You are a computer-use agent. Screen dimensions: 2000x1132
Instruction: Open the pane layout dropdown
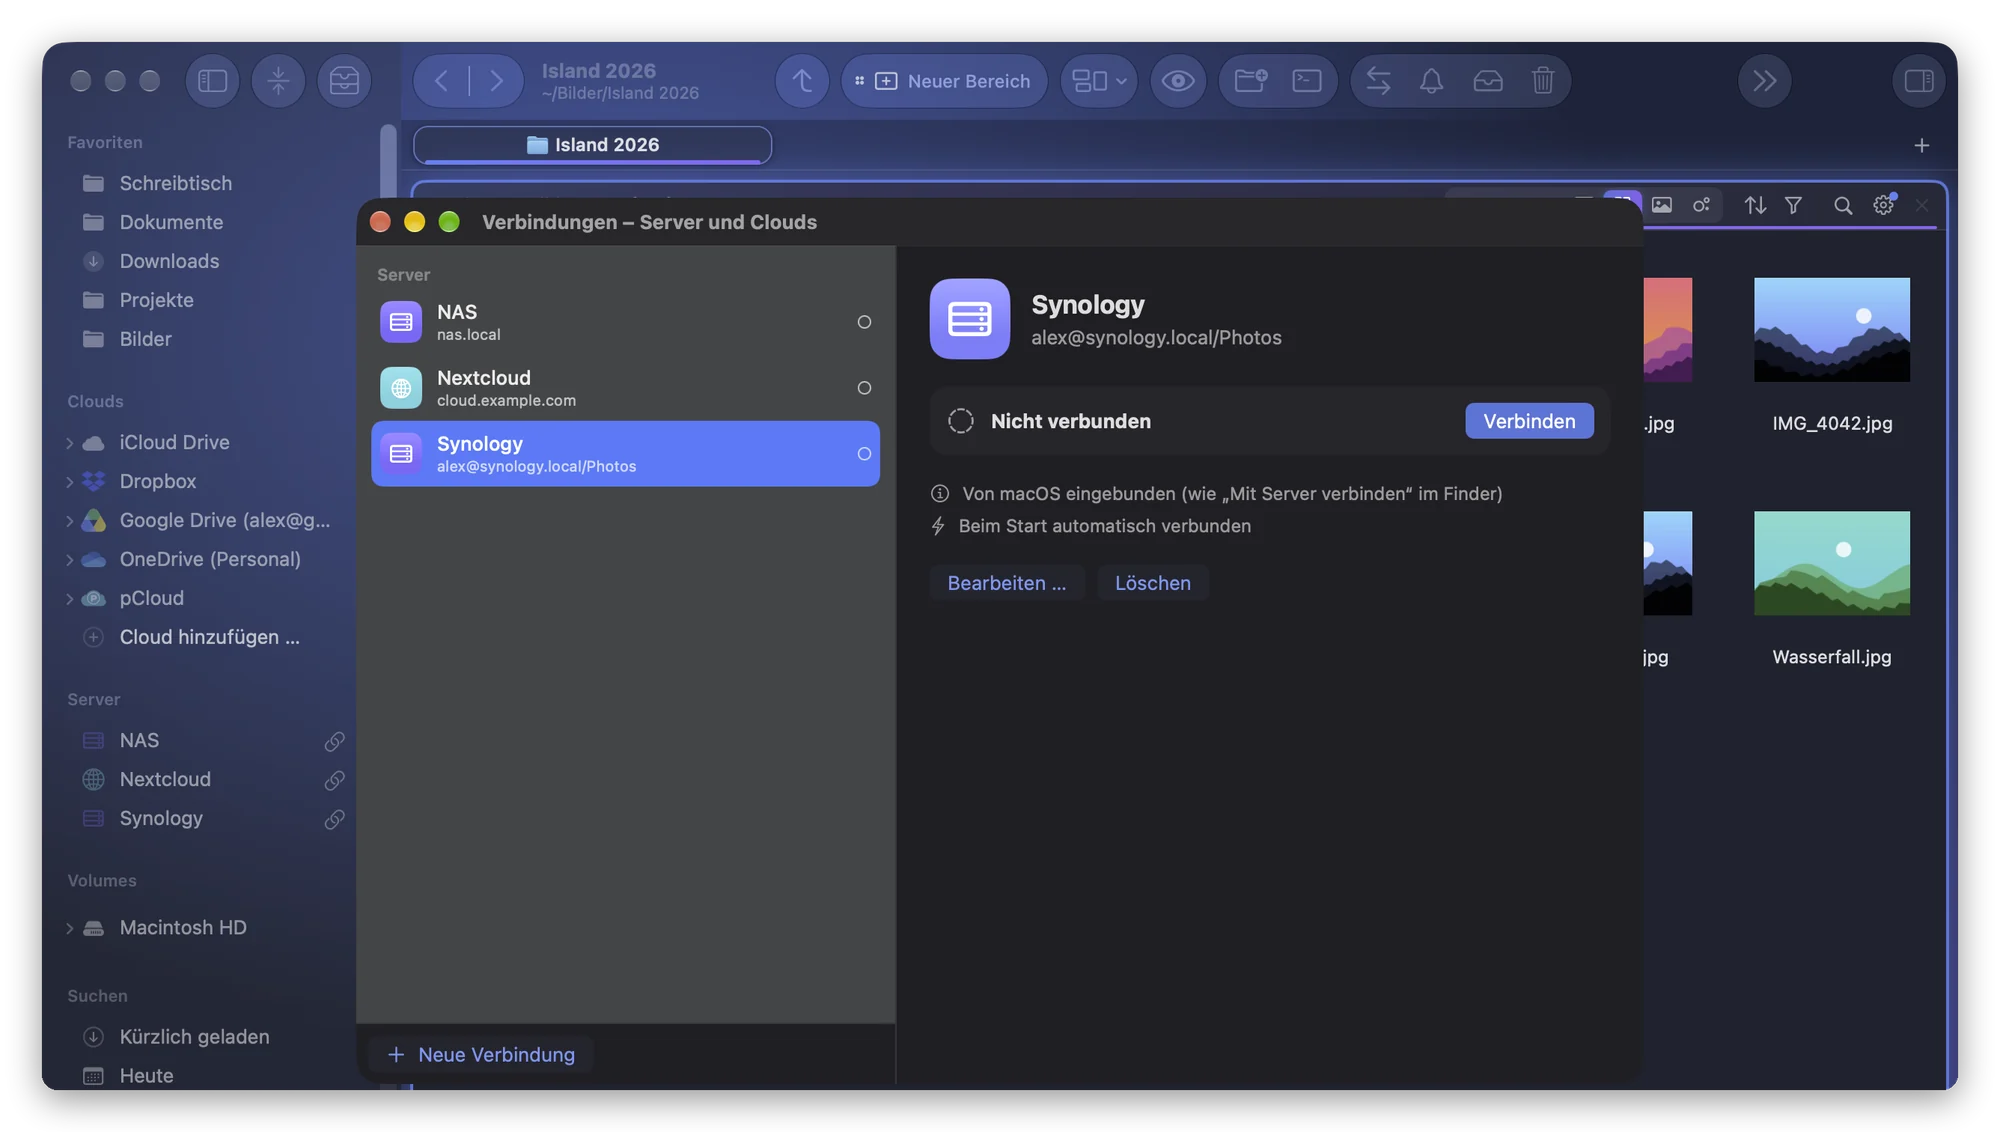tap(1099, 81)
